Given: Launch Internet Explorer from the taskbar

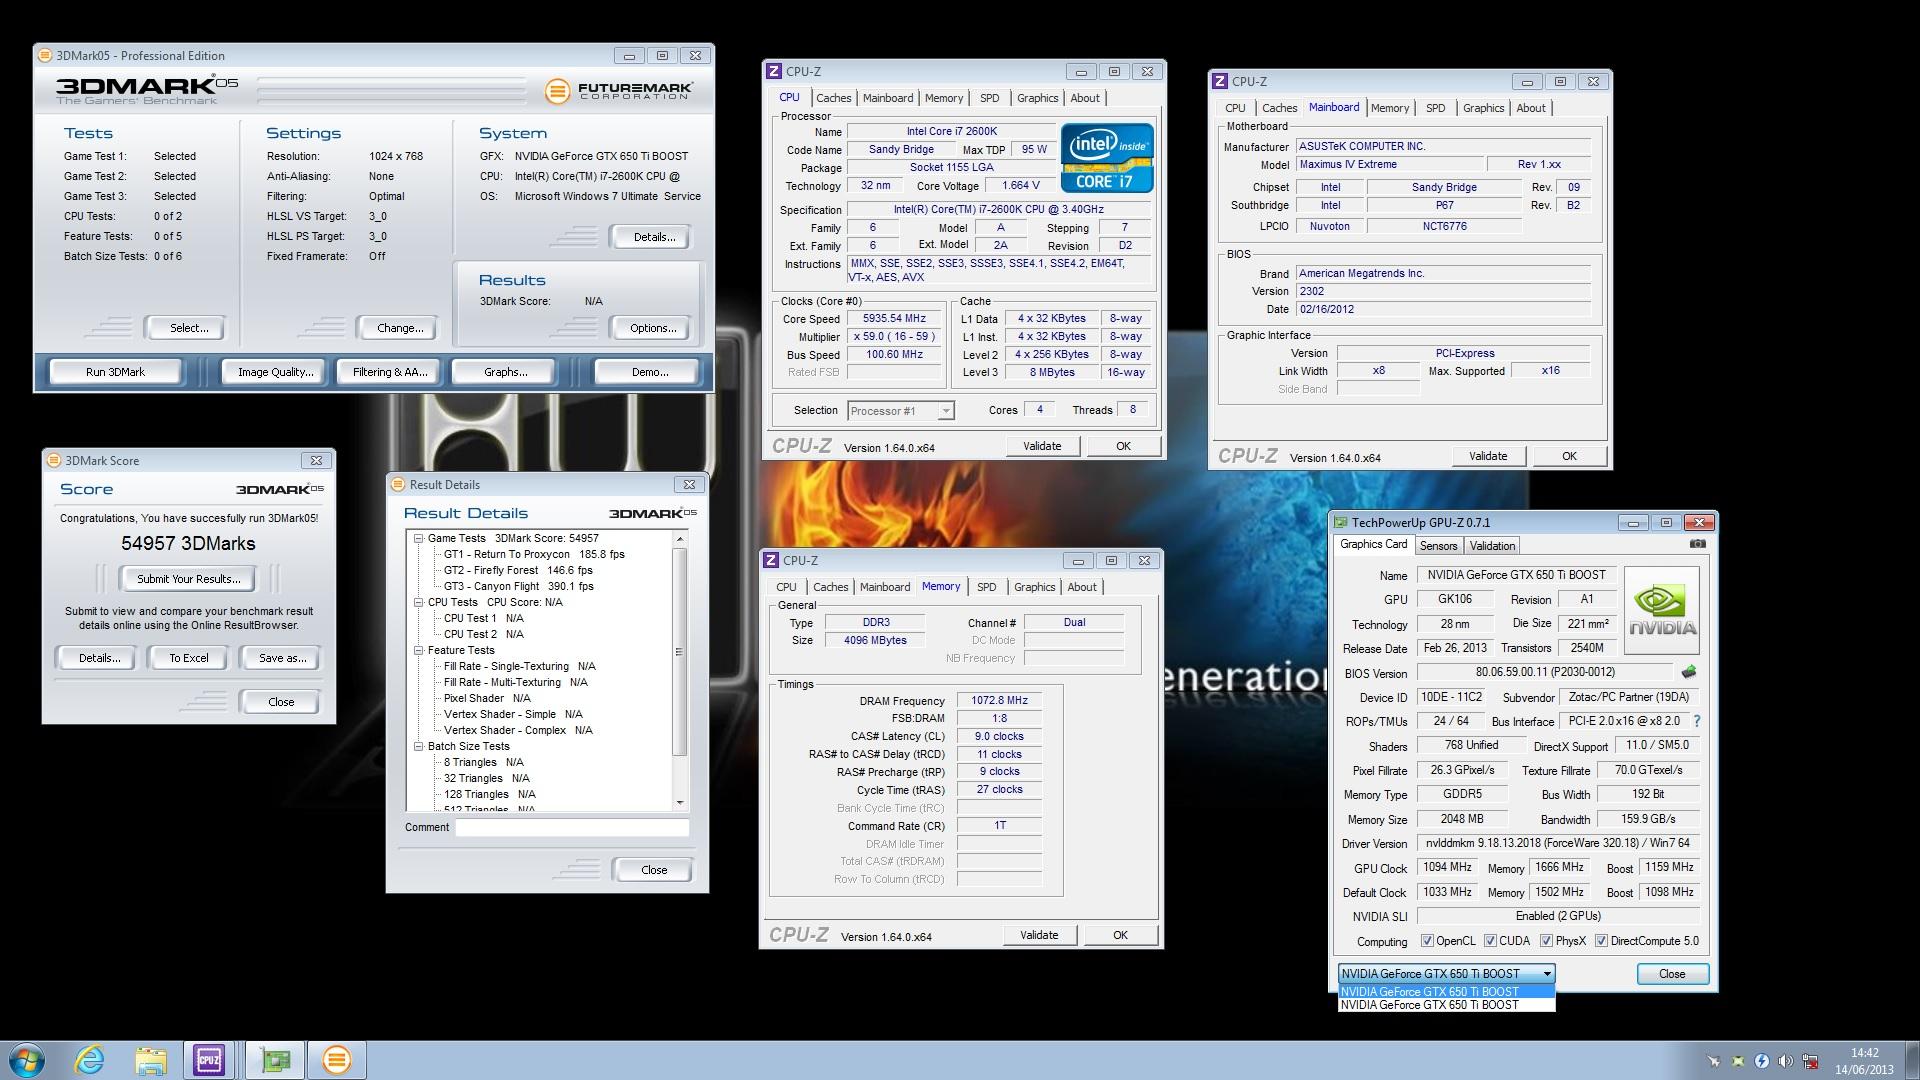Looking at the screenshot, I should point(89,1060).
